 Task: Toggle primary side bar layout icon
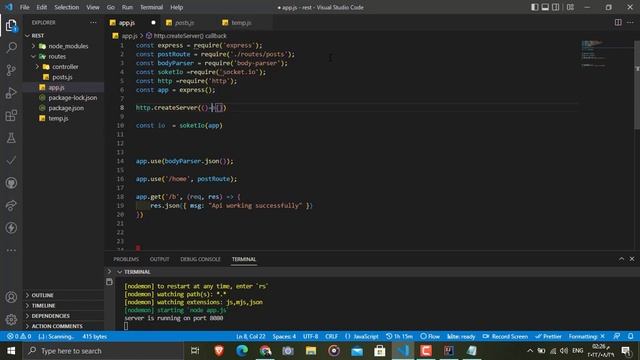[x=534, y=7]
